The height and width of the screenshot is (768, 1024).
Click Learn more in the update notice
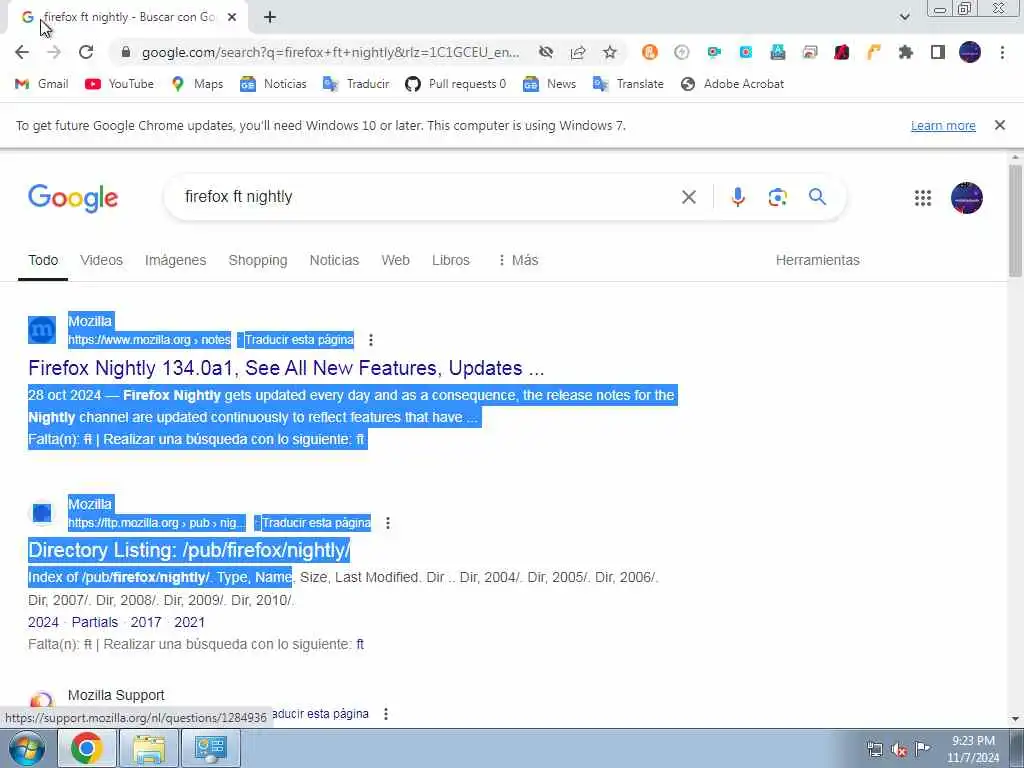click(943, 125)
